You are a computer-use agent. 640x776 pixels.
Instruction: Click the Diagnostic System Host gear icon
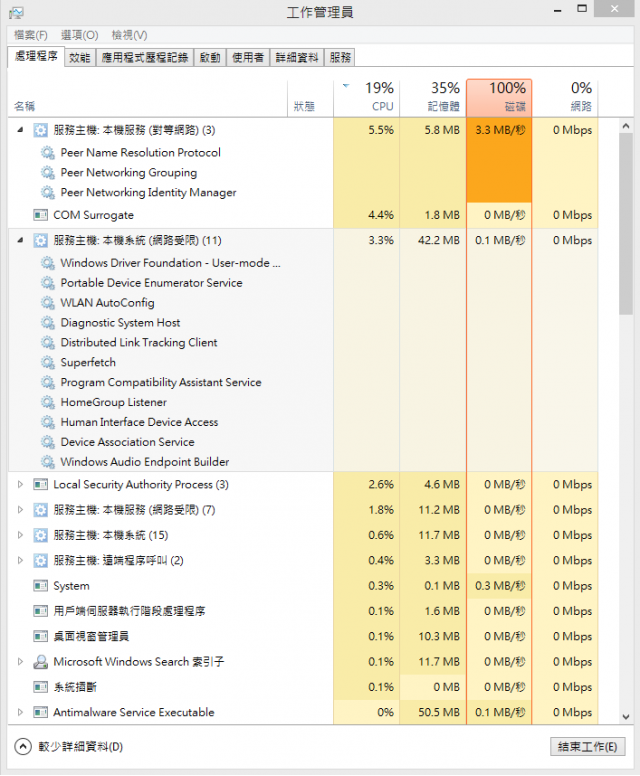coord(48,323)
